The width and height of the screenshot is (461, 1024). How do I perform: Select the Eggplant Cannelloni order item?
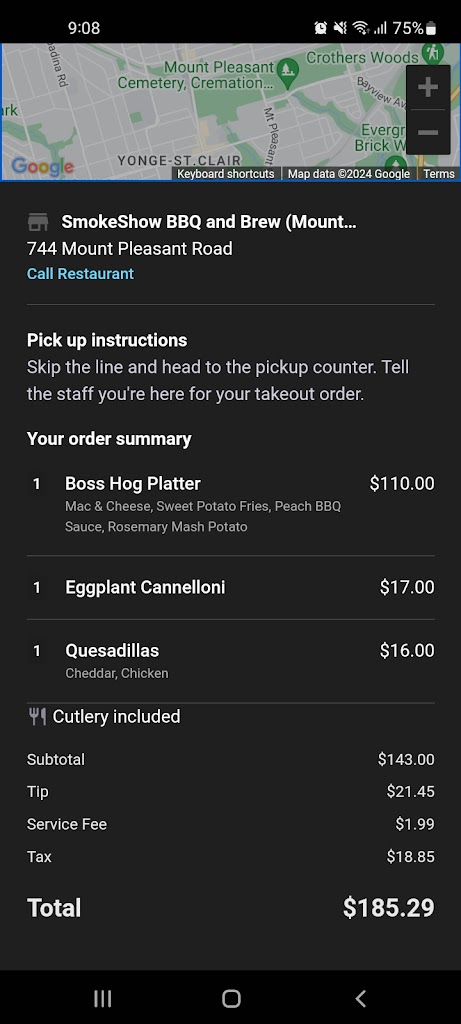[230, 587]
